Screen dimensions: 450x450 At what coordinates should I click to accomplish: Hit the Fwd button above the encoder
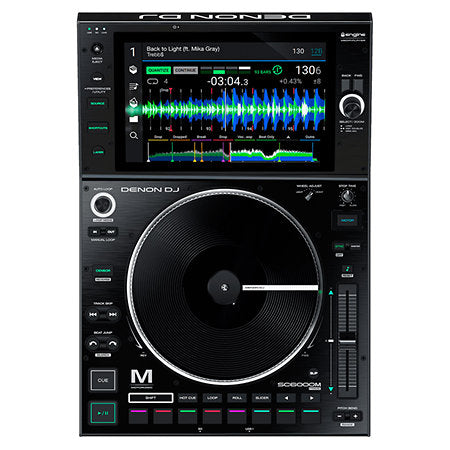coord(358,86)
